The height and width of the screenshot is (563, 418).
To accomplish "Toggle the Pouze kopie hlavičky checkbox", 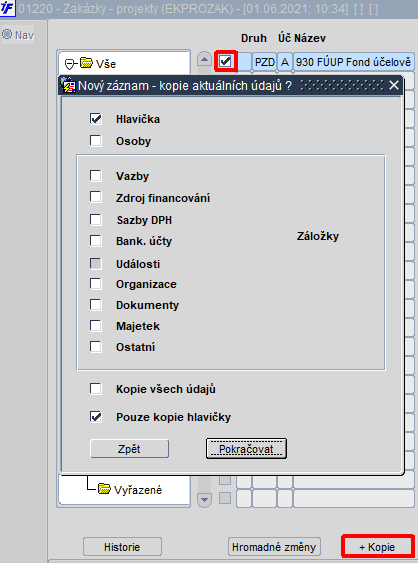I will [x=96, y=417].
